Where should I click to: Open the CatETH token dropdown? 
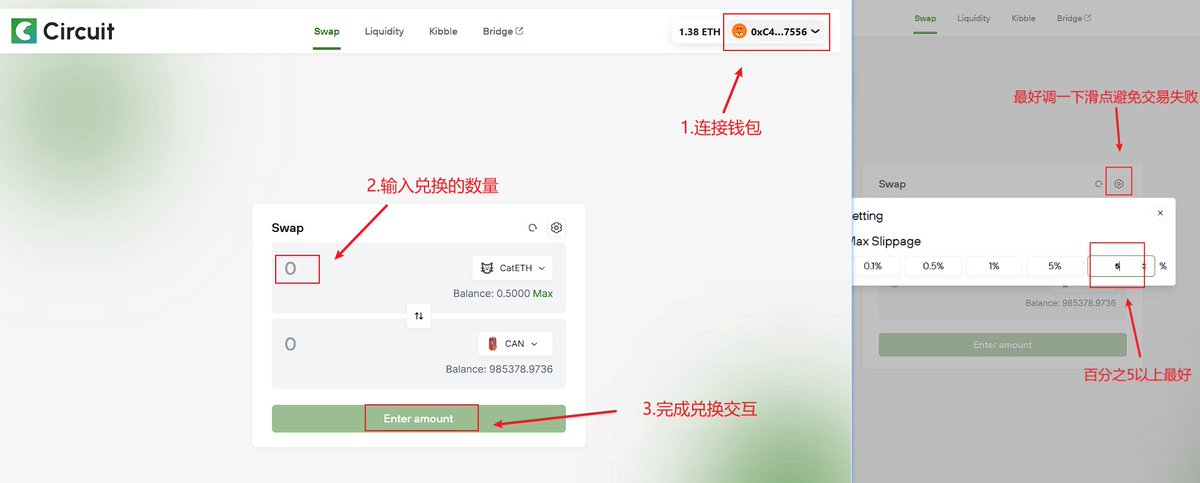513,268
